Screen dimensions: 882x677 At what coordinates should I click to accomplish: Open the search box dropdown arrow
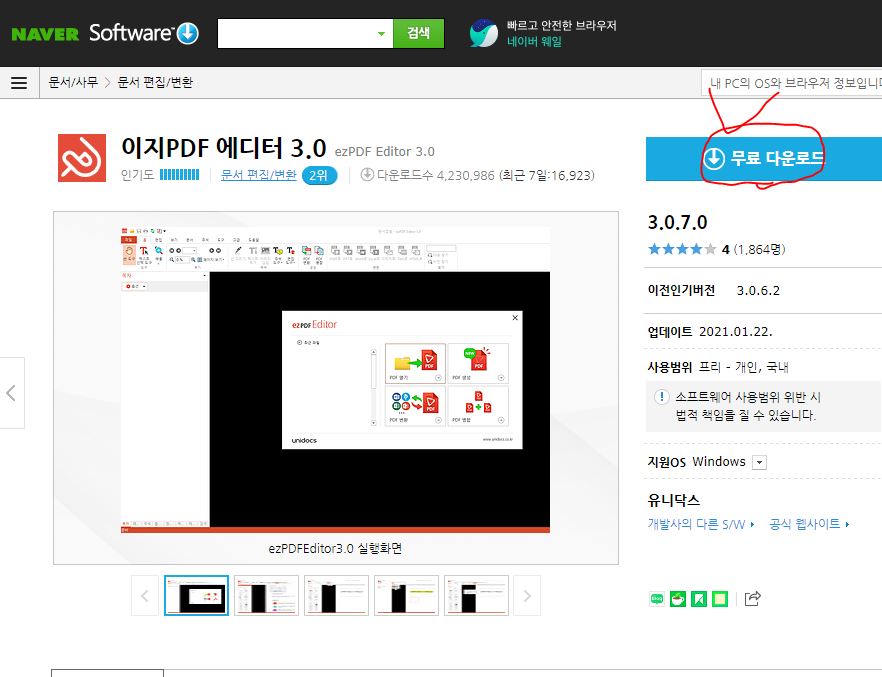click(381, 34)
